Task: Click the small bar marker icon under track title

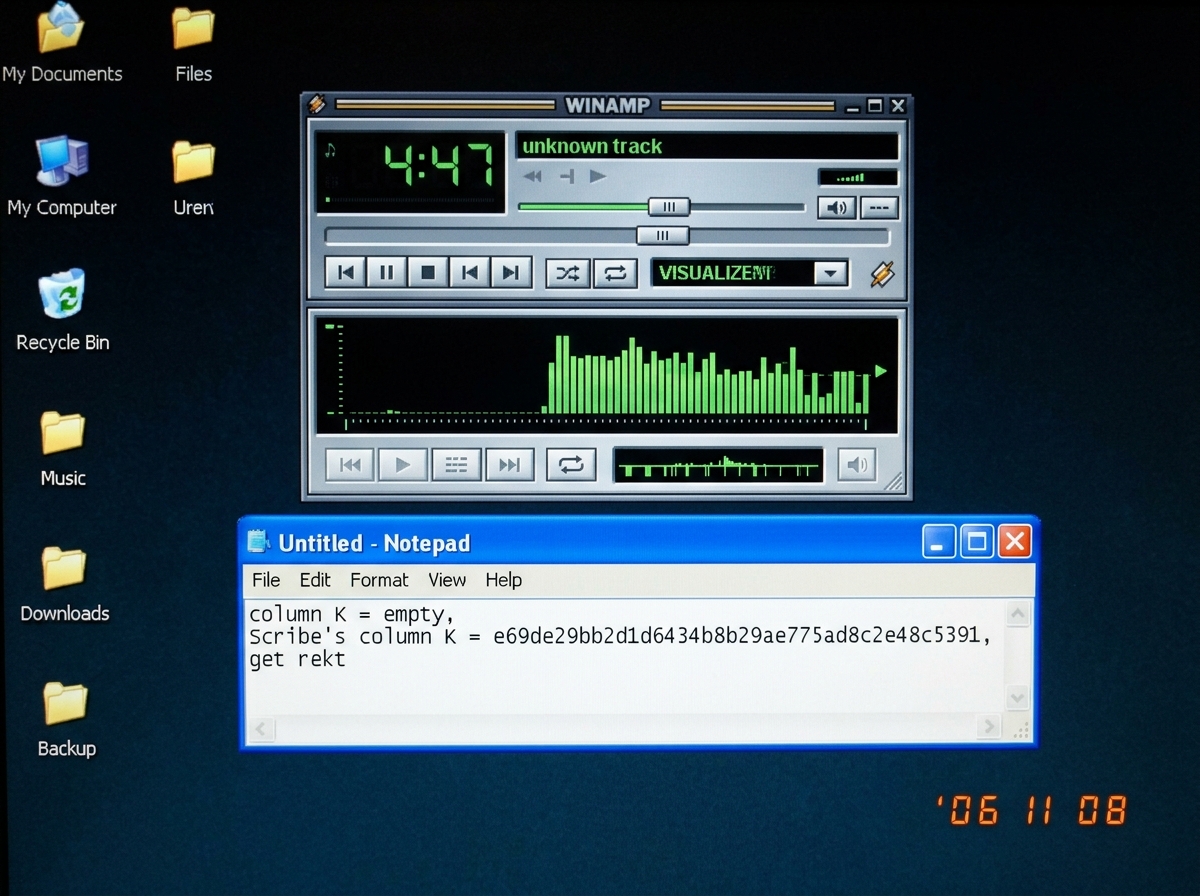Action: [x=567, y=176]
